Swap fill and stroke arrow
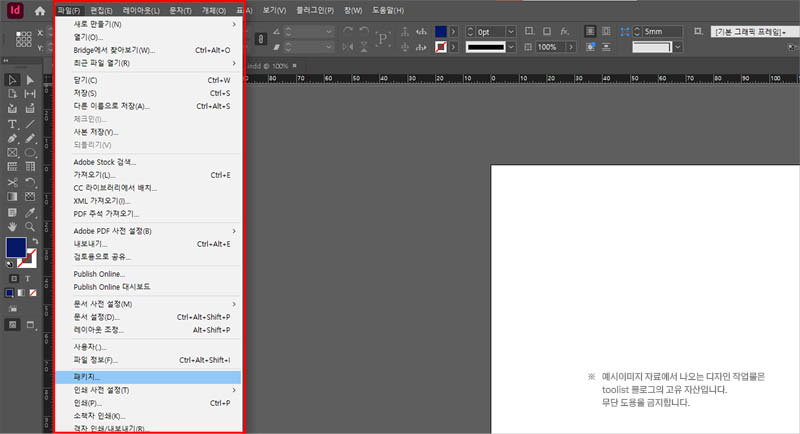This screenshot has width=800, height=434. click(35, 241)
